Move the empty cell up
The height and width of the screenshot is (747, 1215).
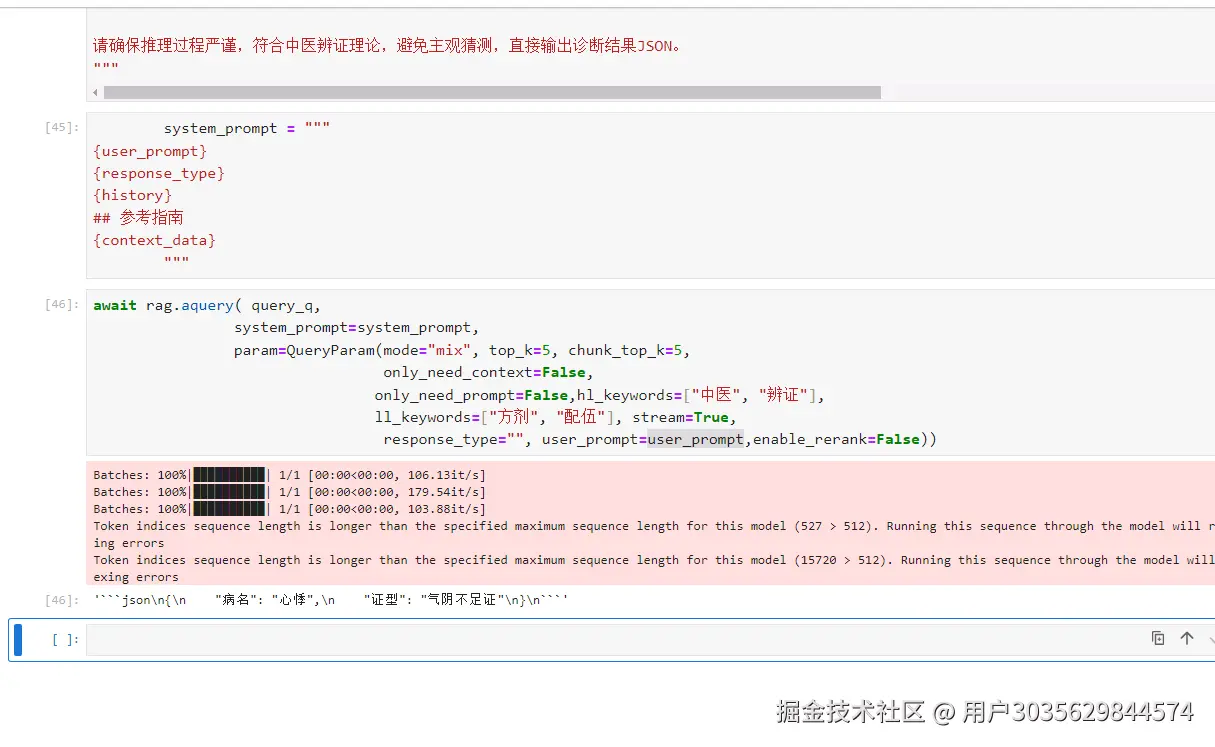[x=1185, y=637]
